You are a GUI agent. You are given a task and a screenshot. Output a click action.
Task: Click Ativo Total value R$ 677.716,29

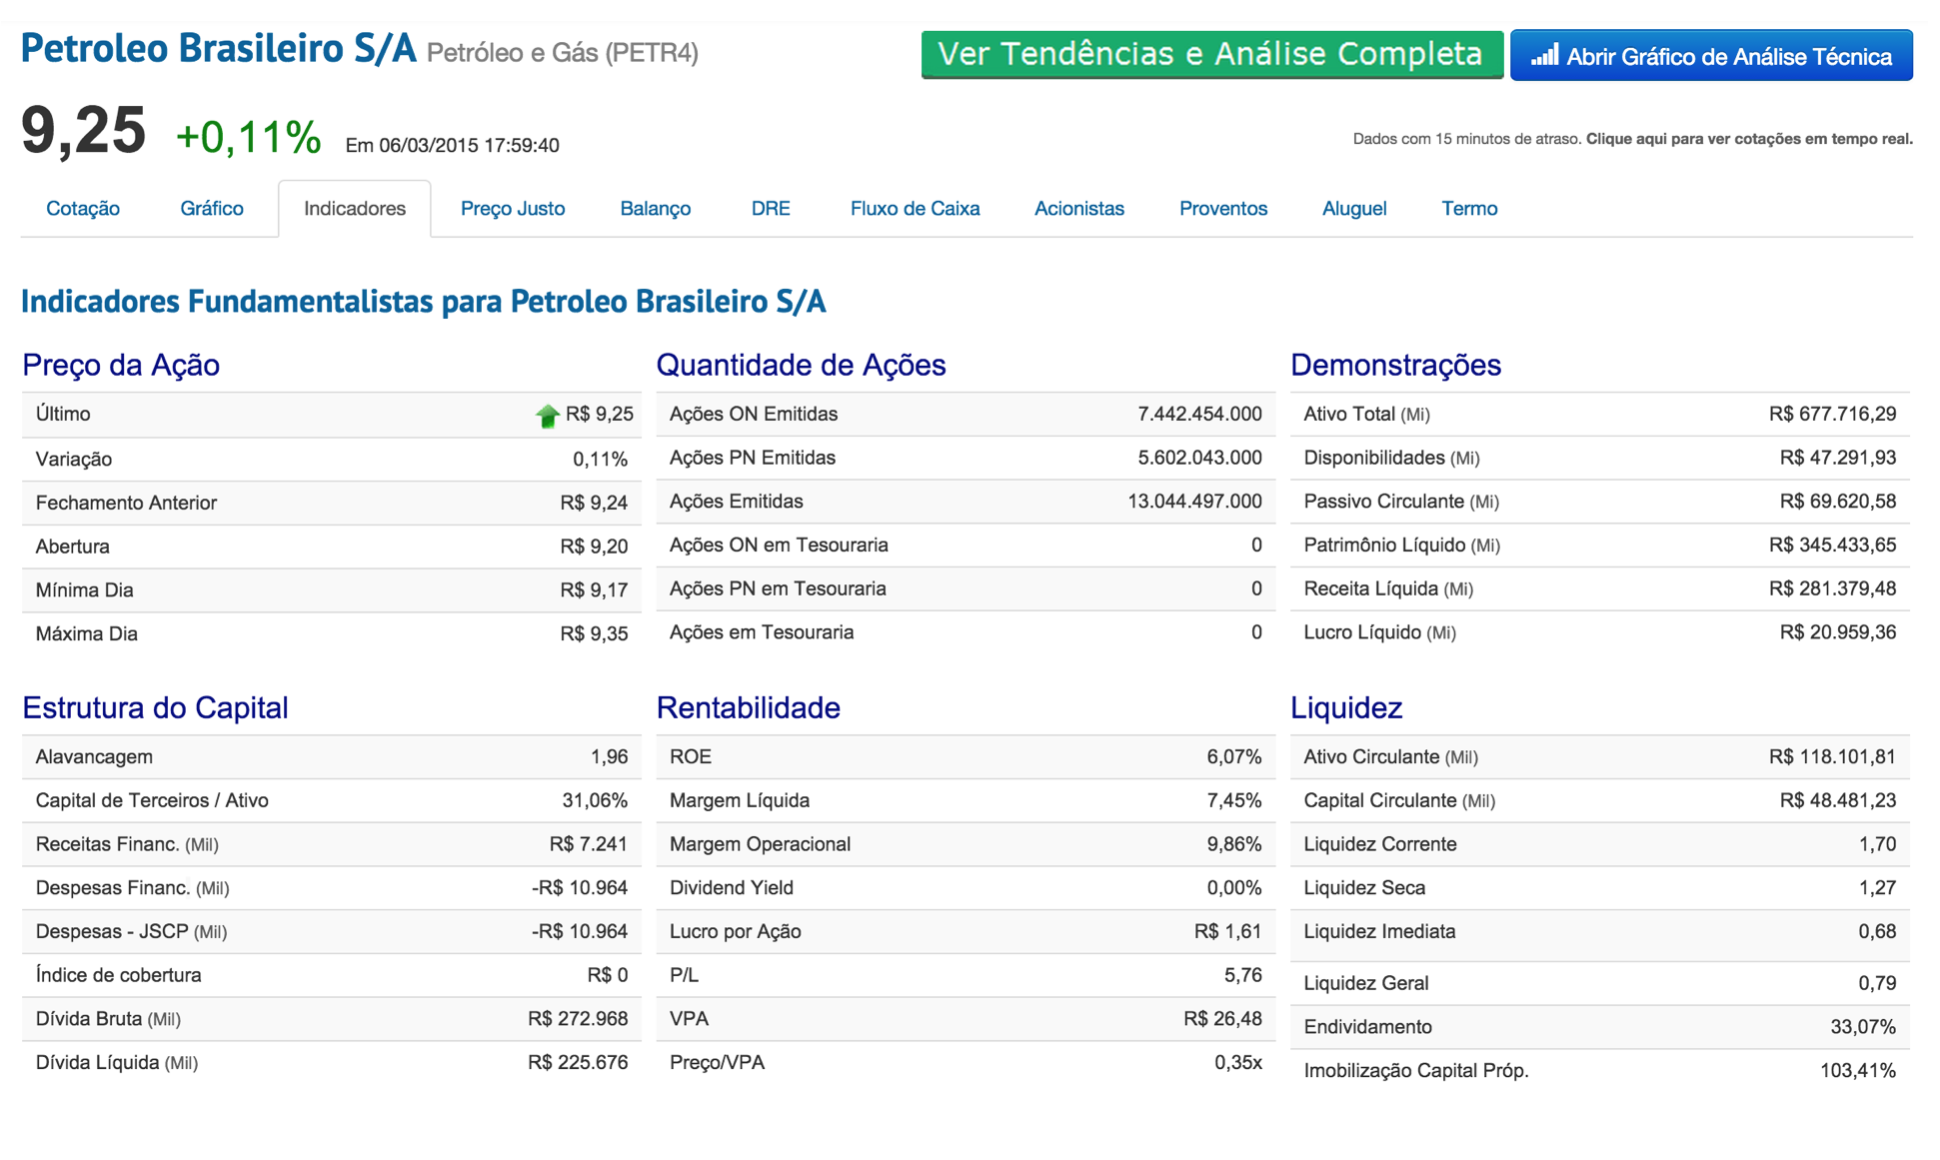1832,414
